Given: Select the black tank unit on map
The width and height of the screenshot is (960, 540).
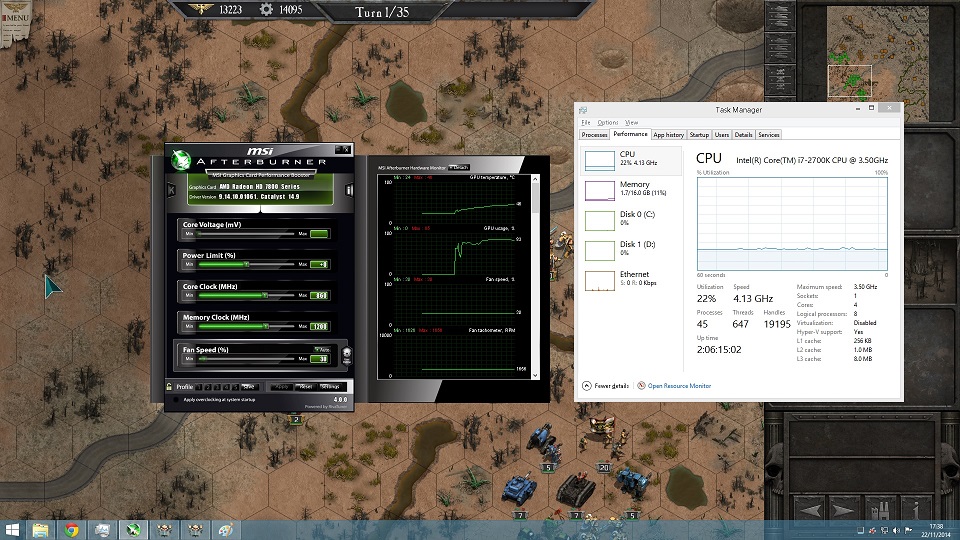Looking at the screenshot, I should coord(576,490).
